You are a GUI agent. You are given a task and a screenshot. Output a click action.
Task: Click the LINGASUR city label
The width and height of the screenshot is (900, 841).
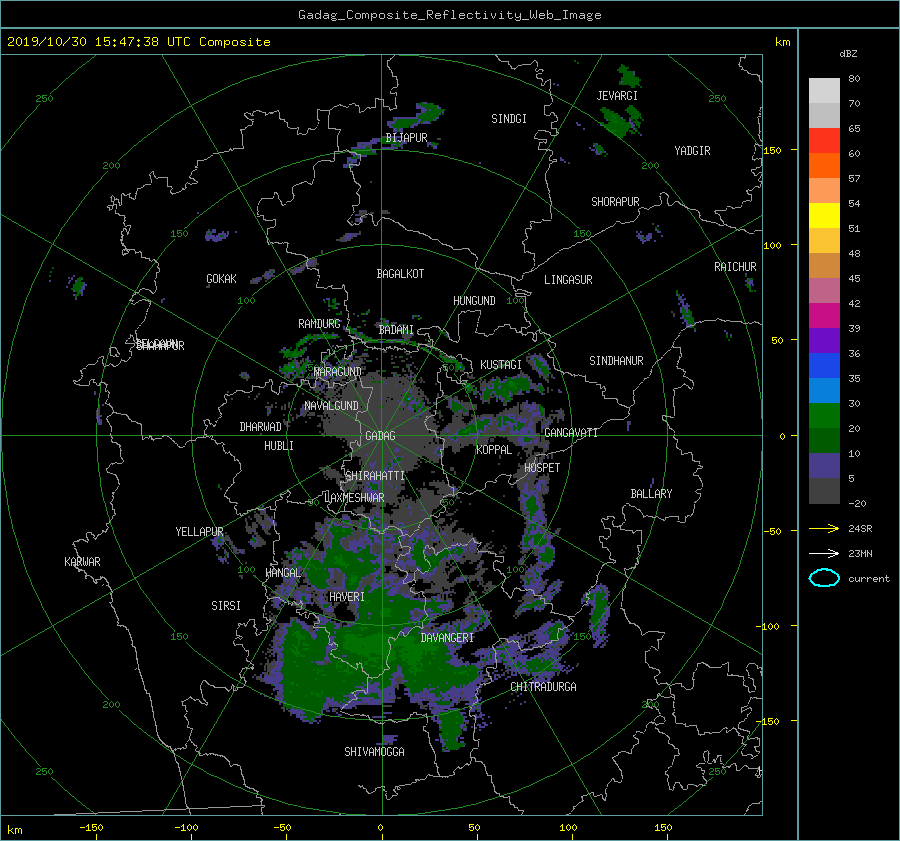568,280
